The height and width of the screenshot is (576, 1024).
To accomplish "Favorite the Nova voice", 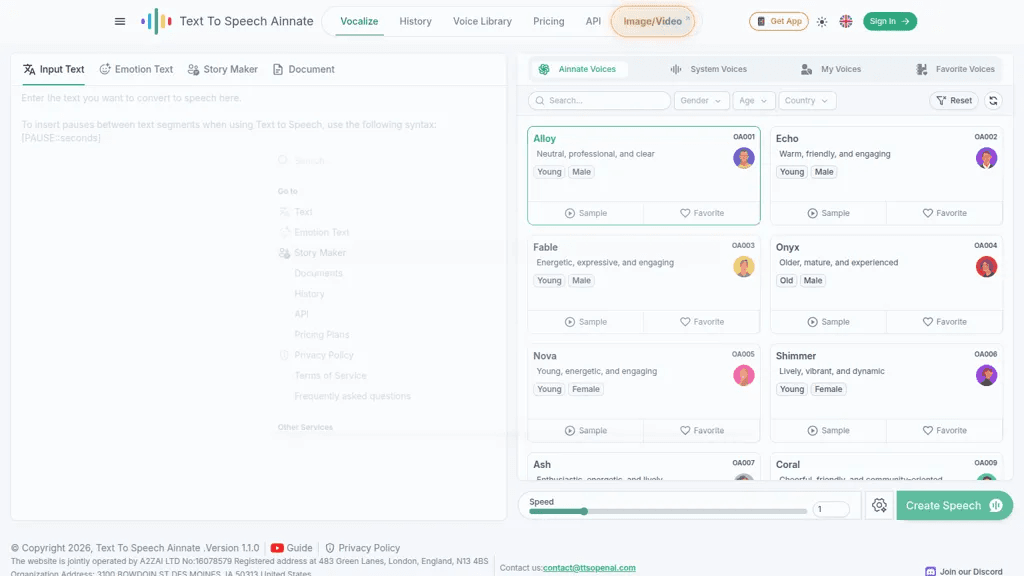I will pos(702,430).
